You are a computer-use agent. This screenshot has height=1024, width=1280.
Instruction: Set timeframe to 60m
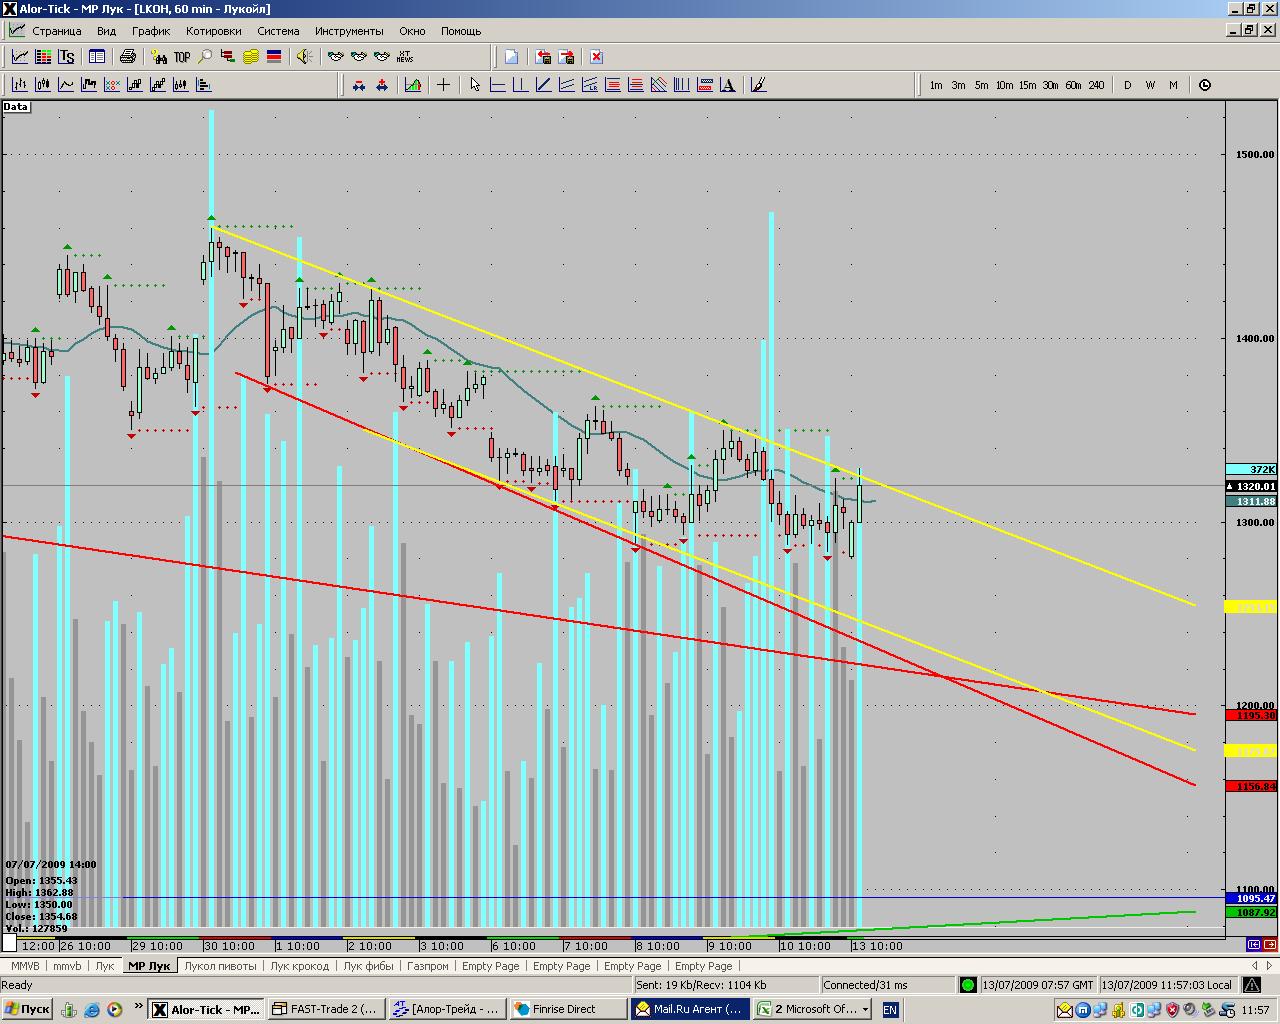pyautogui.click(x=1073, y=85)
